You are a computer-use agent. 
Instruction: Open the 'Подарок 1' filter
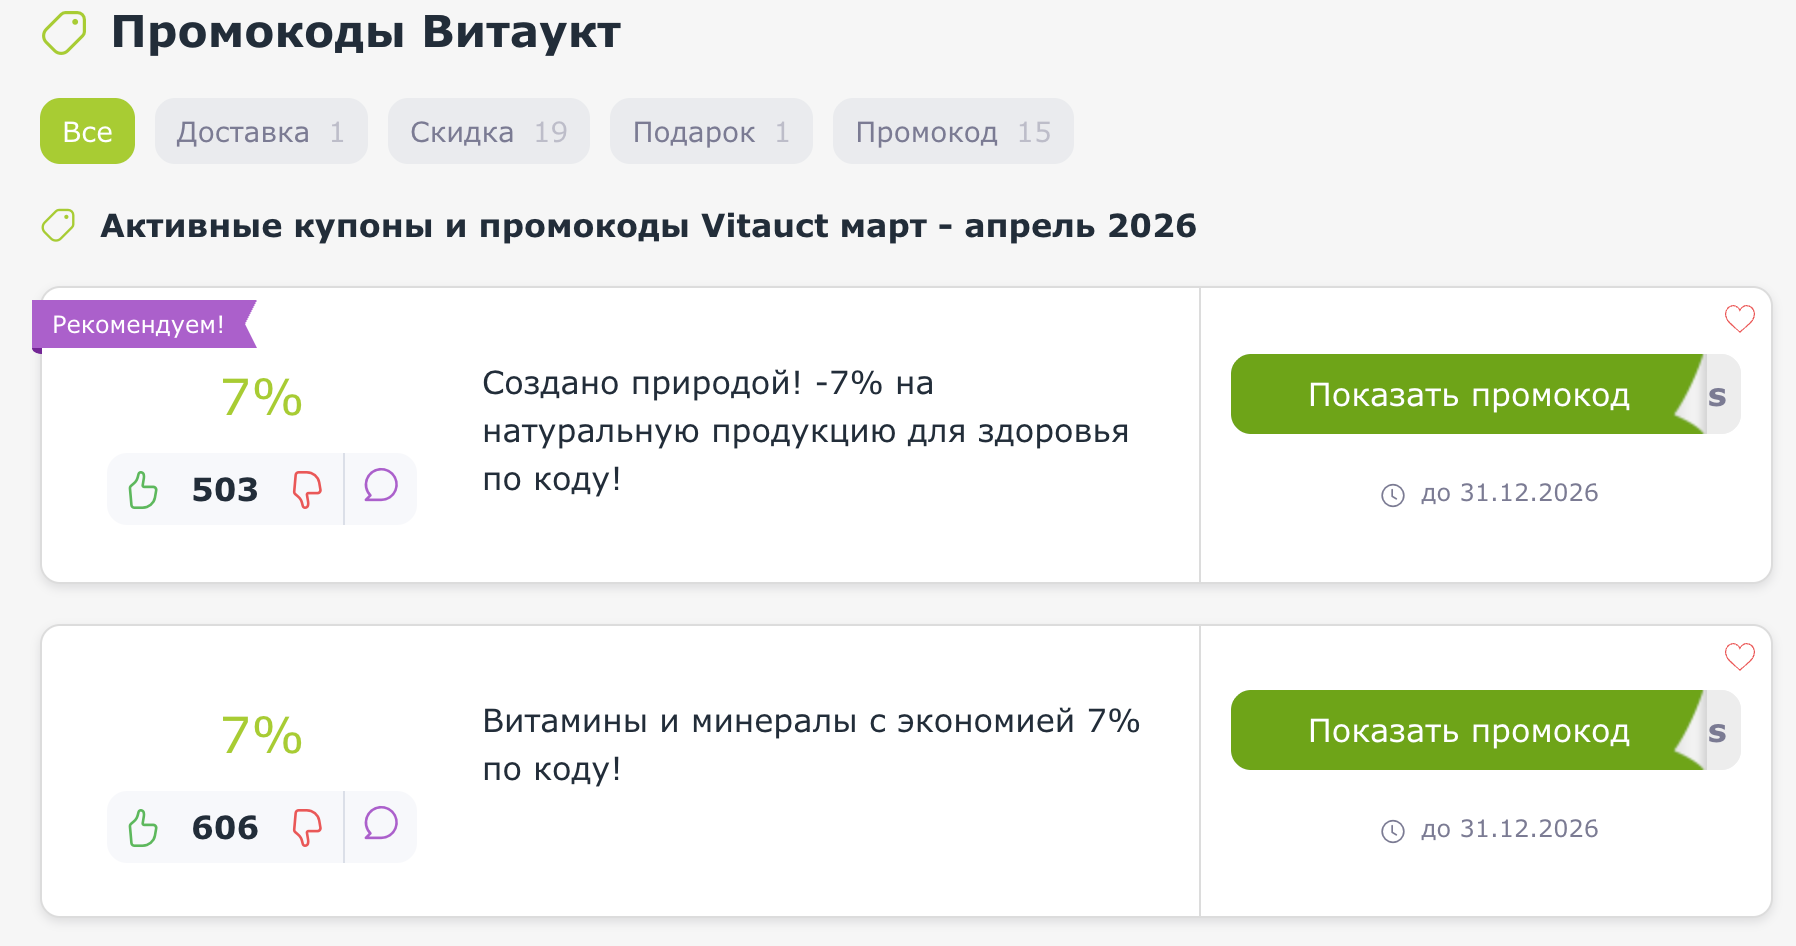710,130
